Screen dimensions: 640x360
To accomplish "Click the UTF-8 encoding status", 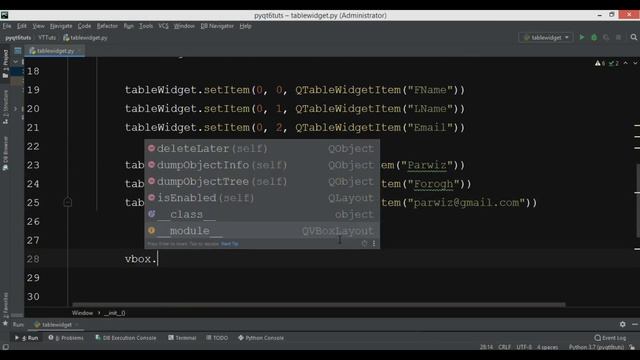I will 524,347.
